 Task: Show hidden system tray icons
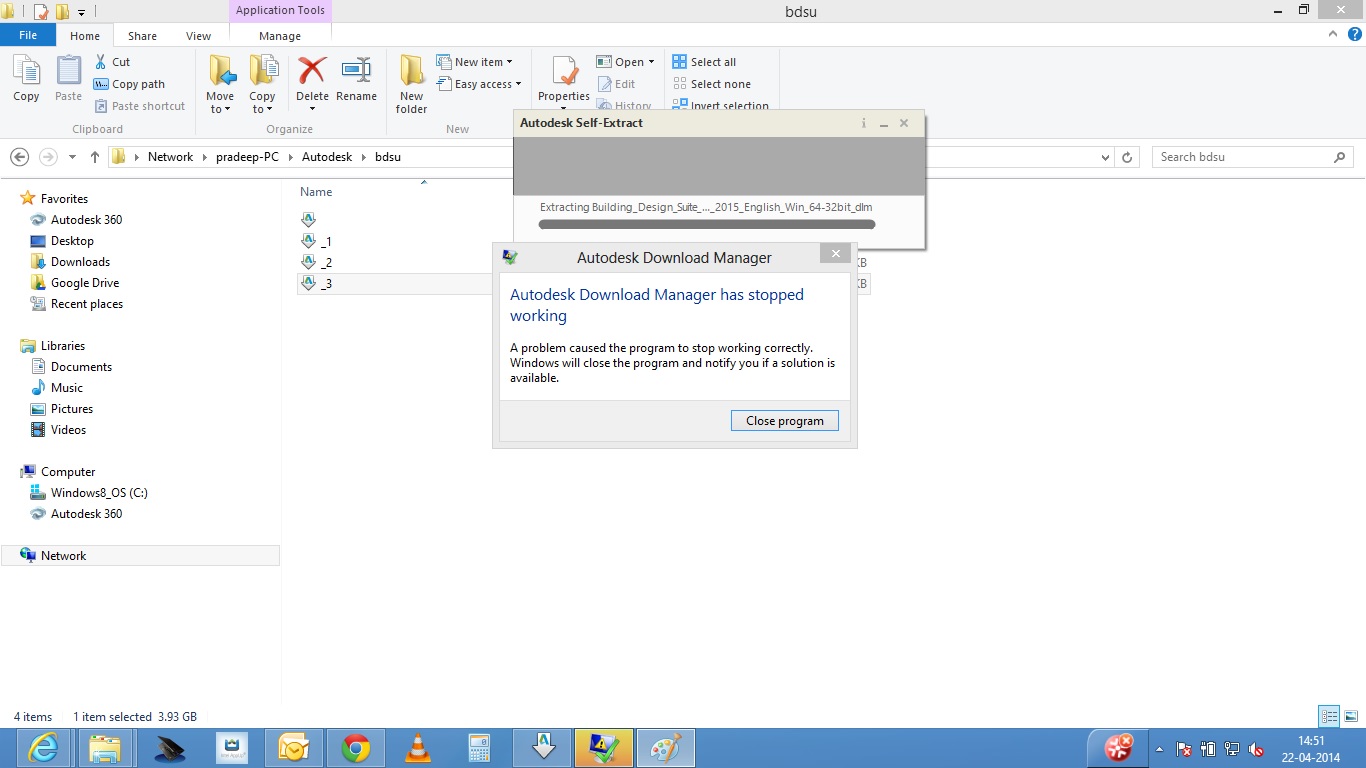click(x=1159, y=748)
